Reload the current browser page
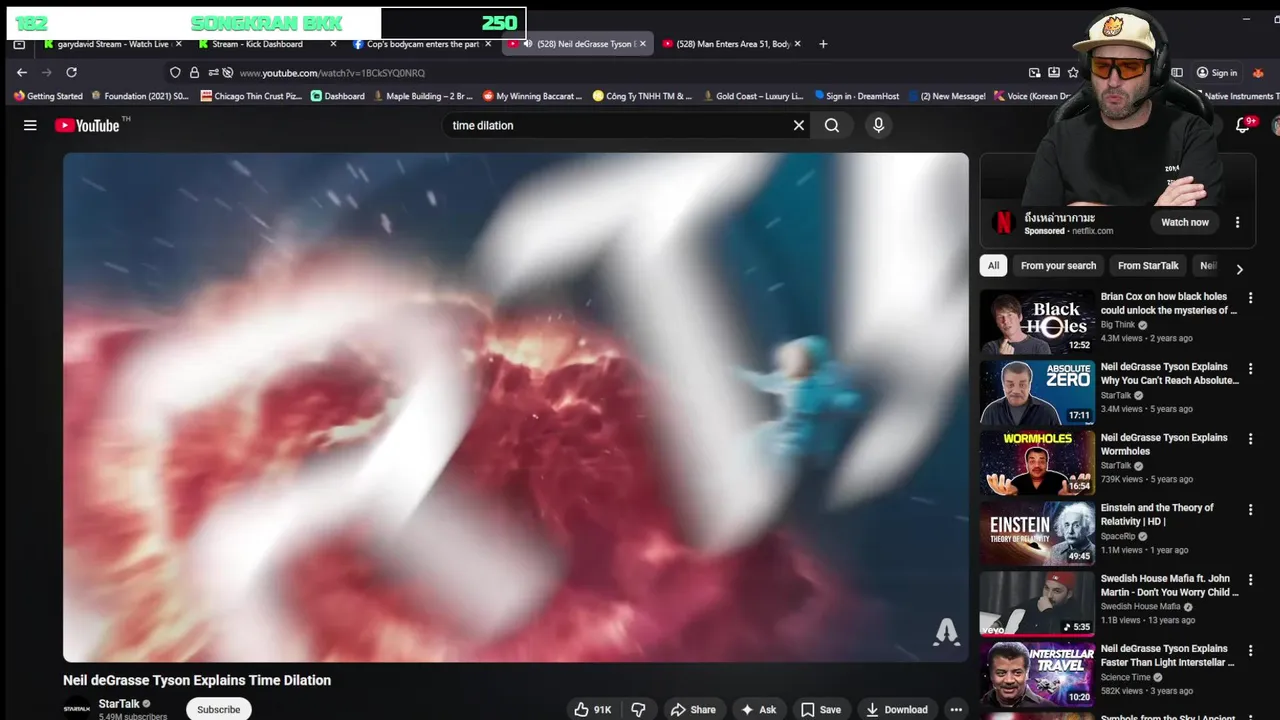Viewport: 1280px width, 720px height. [71, 72]
